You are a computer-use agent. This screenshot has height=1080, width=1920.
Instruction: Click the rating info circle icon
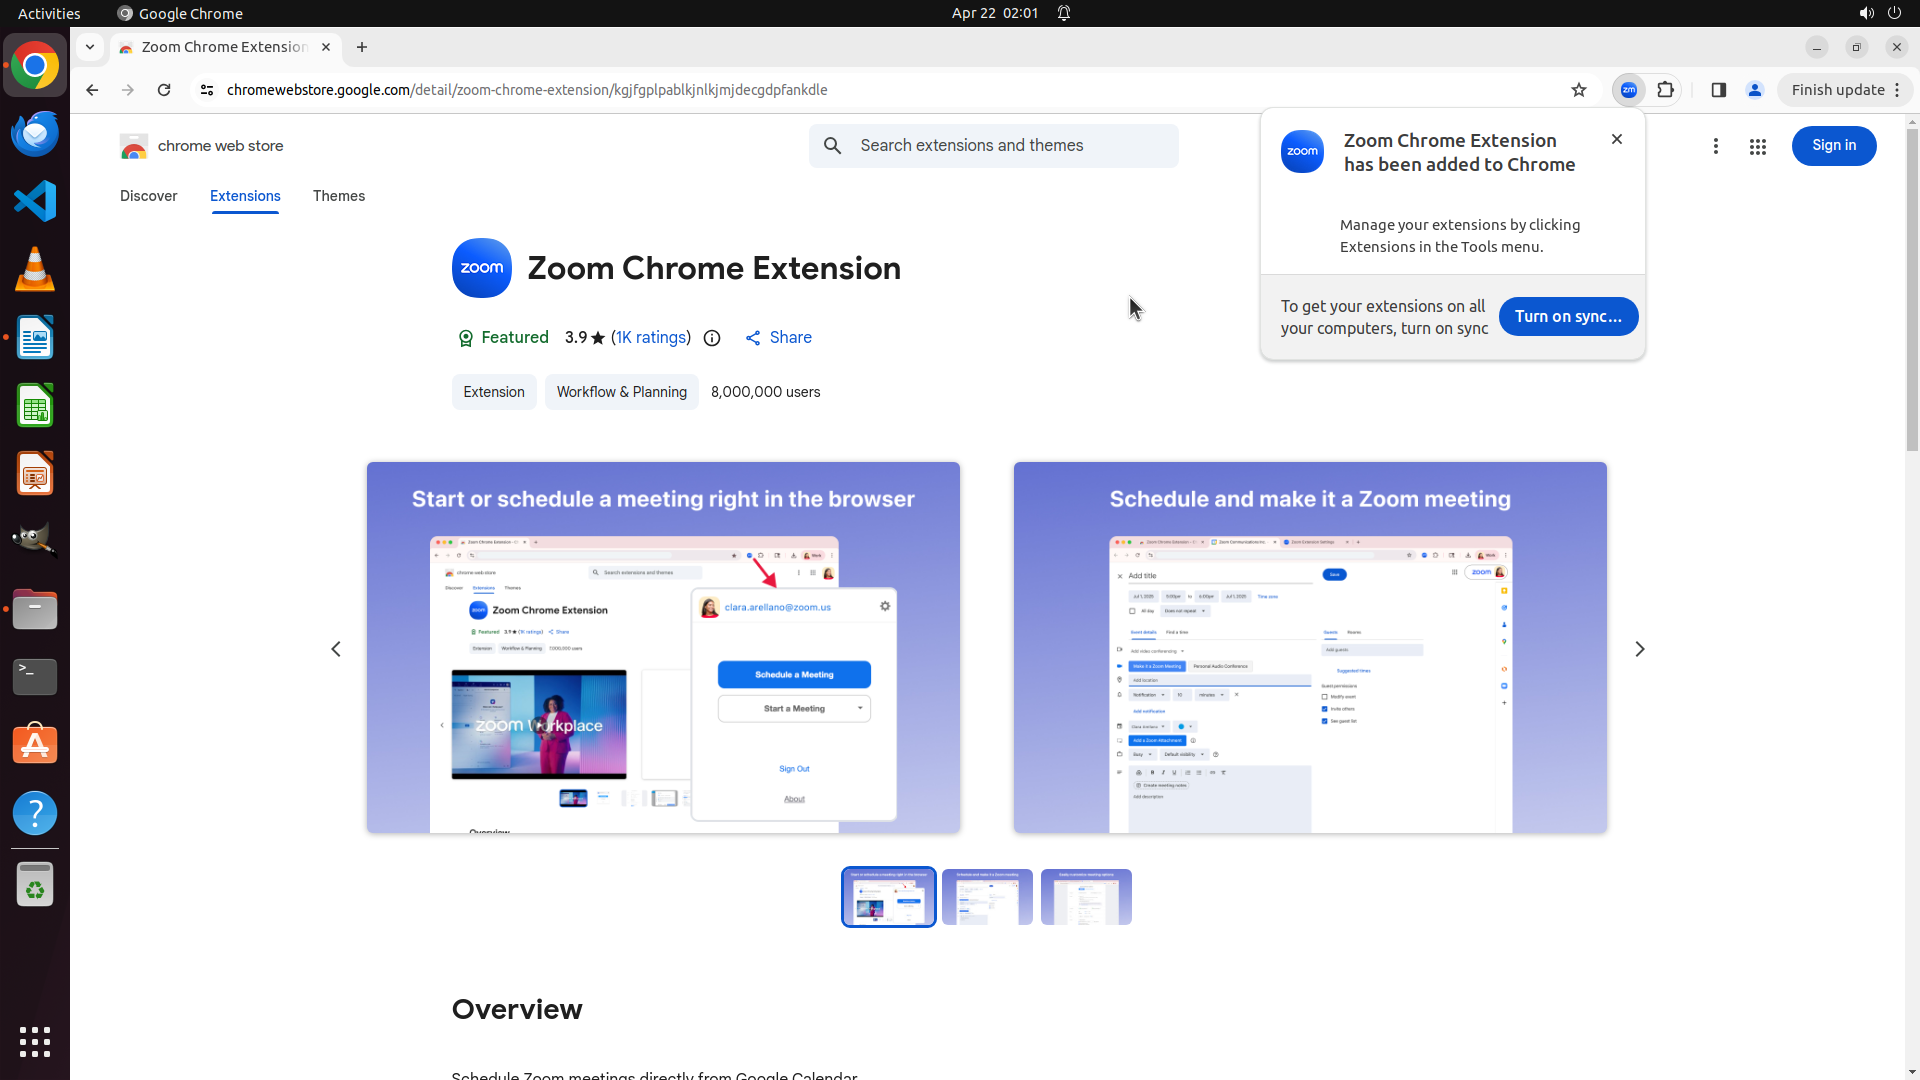pyautogui.click(x=712, y=338)
